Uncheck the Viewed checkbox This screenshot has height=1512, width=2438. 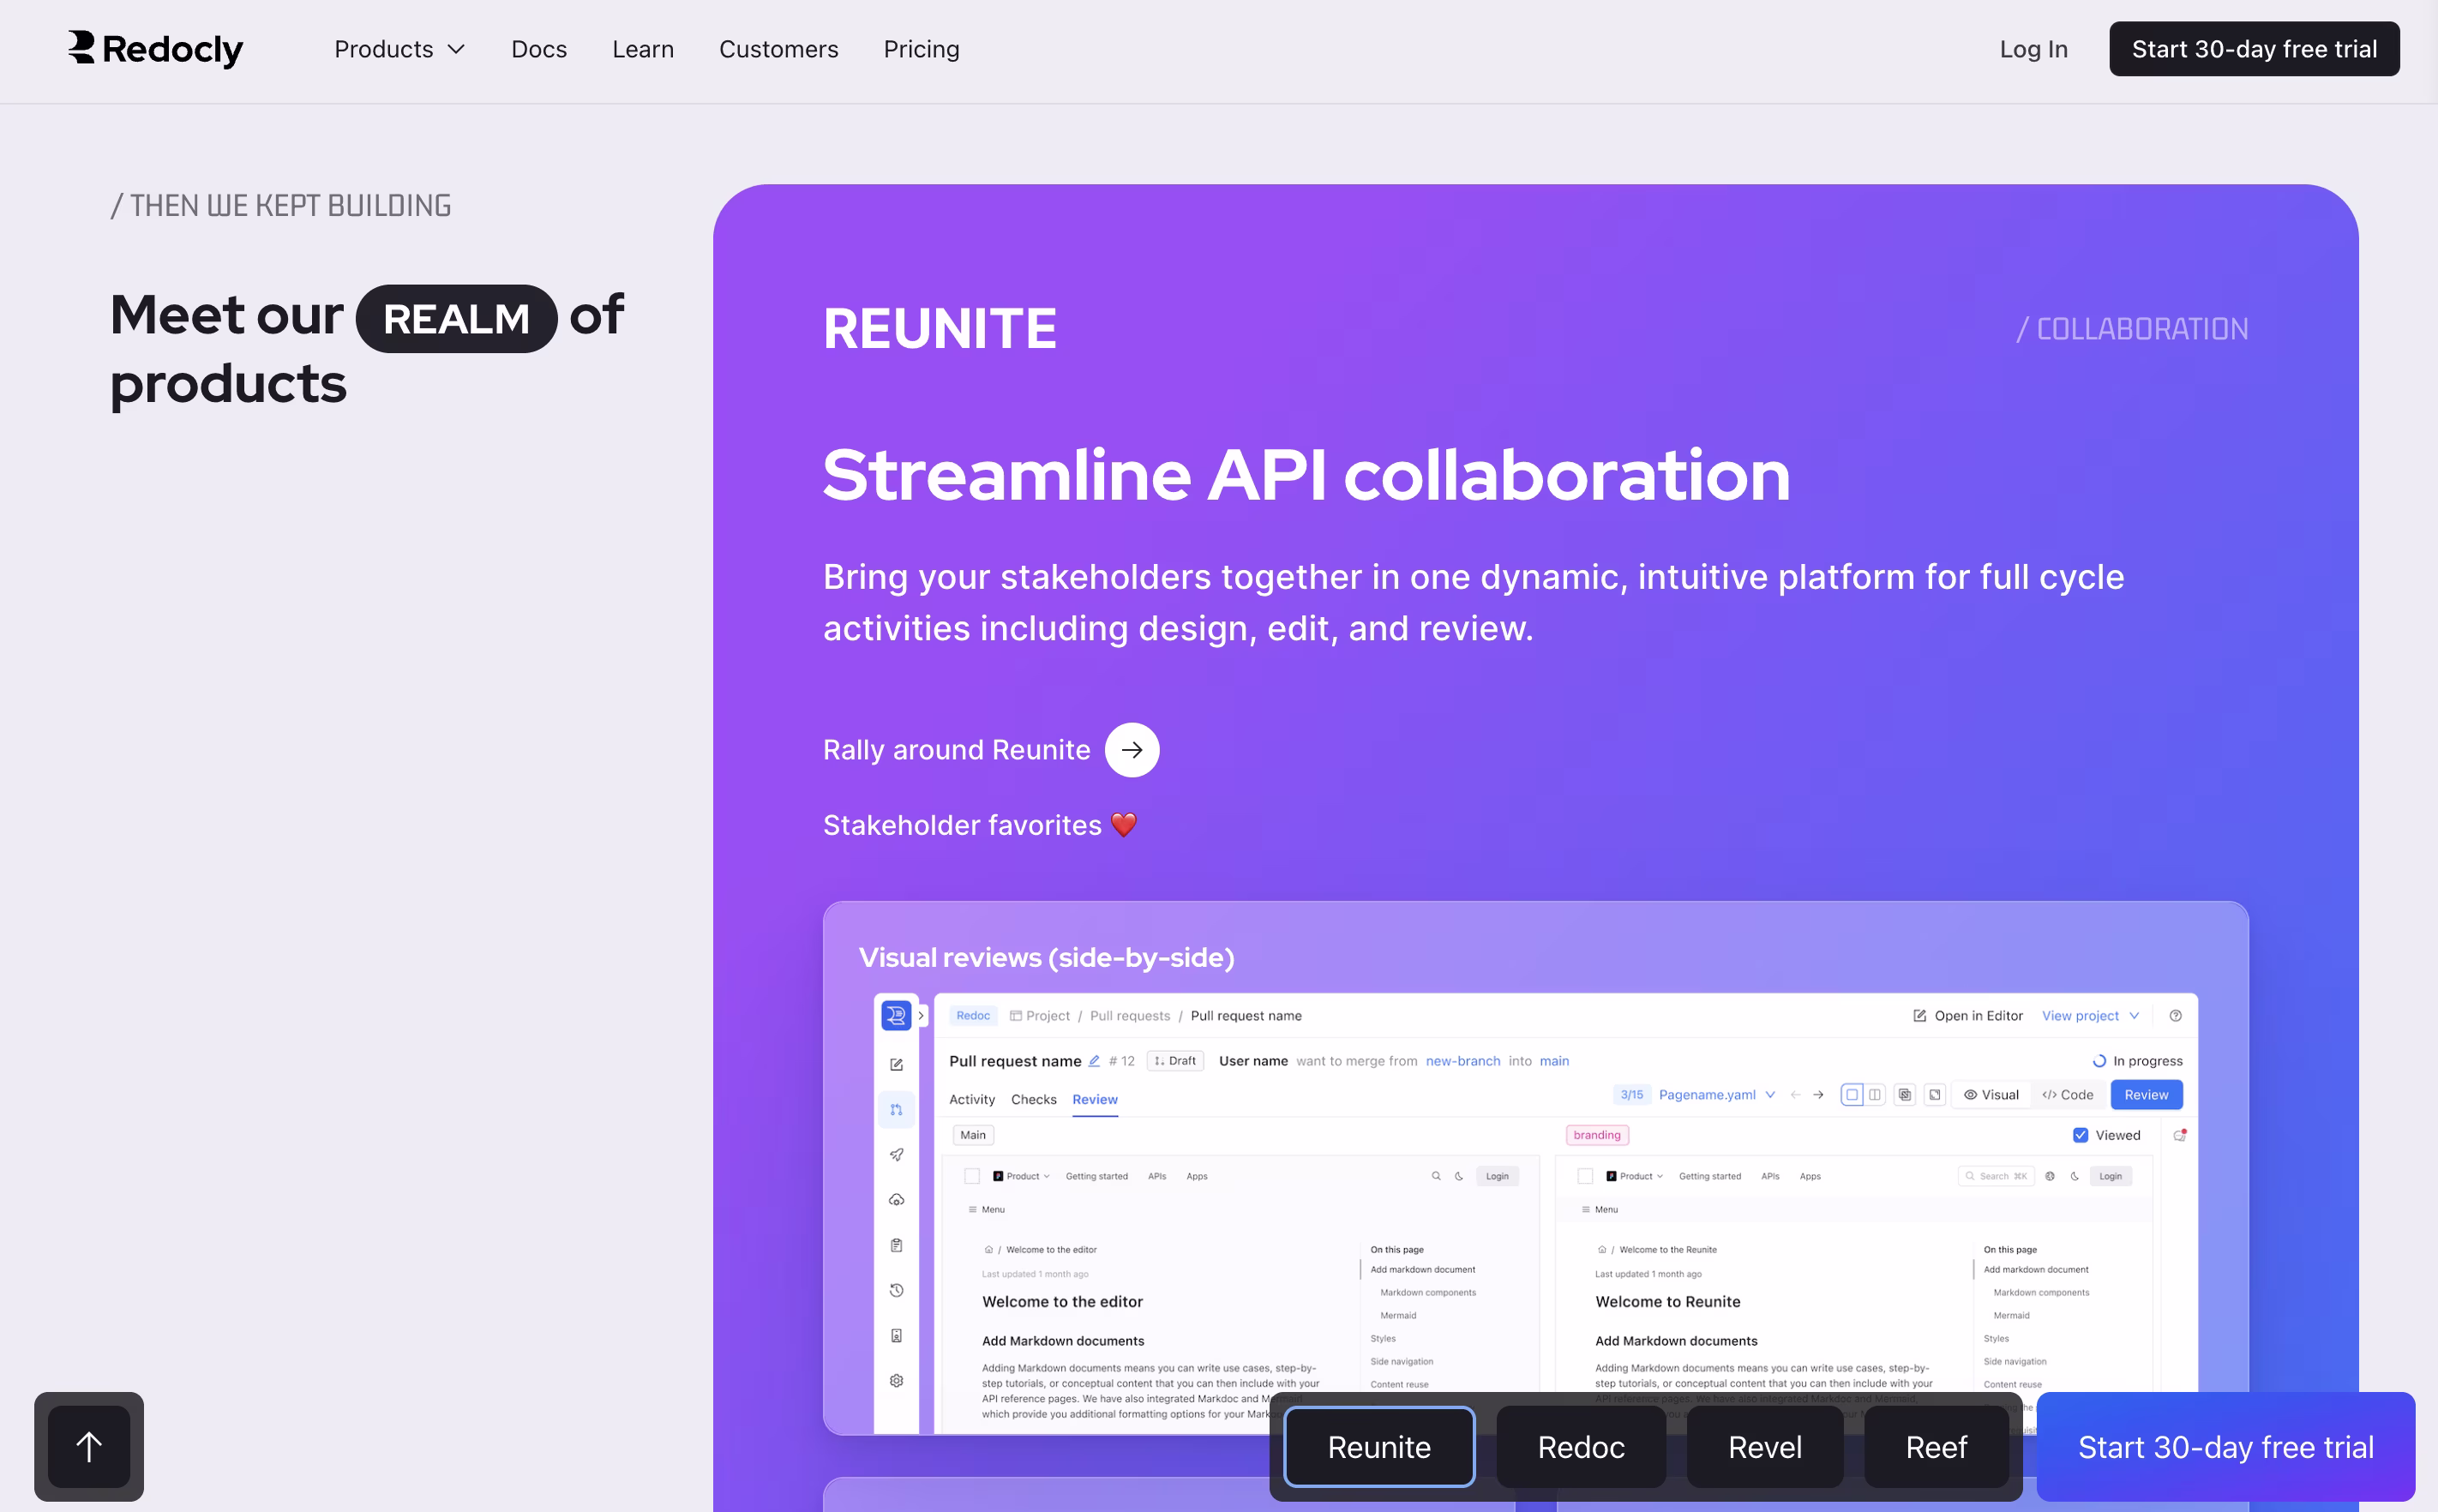pos(2080,1135)
